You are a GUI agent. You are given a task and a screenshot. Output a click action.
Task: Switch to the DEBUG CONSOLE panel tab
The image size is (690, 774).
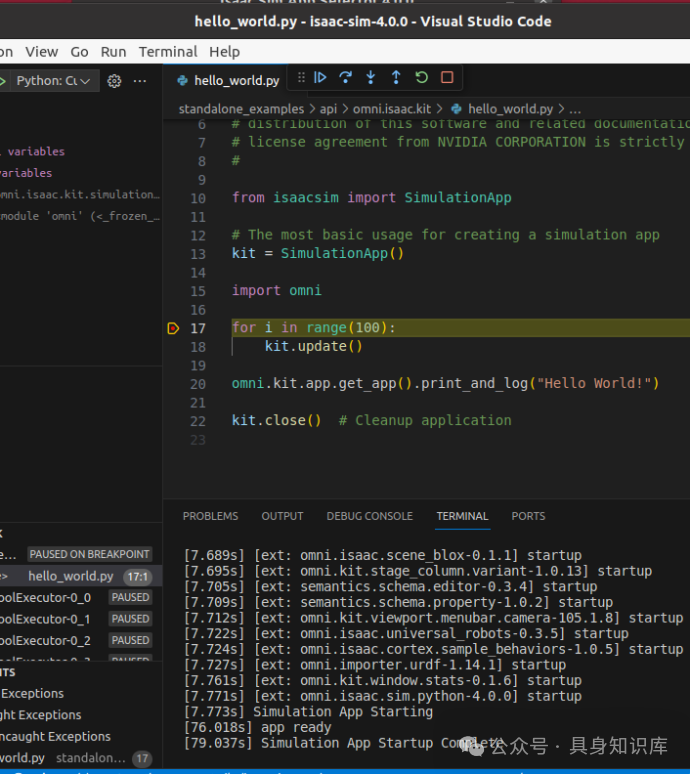point(369,516)
